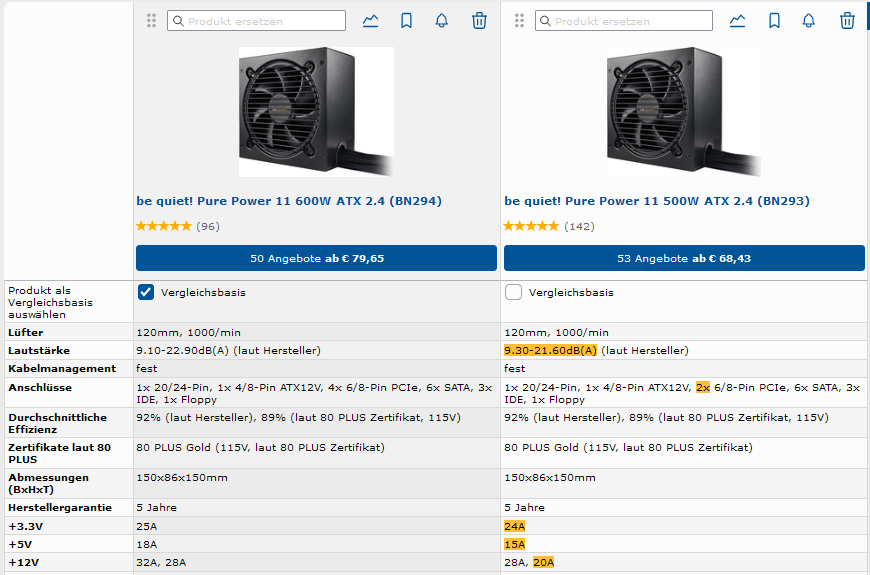Open '53 Angebote ab € 68,43' offers

(x=684, y=258)
